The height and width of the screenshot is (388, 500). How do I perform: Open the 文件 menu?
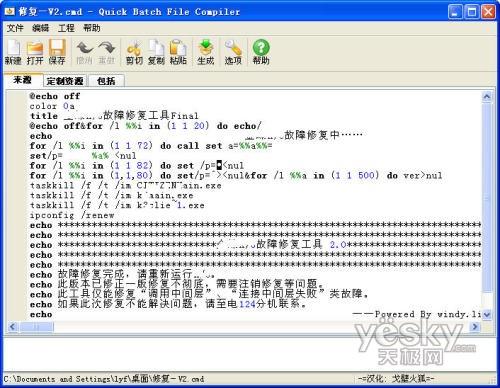tap(15, 28)
